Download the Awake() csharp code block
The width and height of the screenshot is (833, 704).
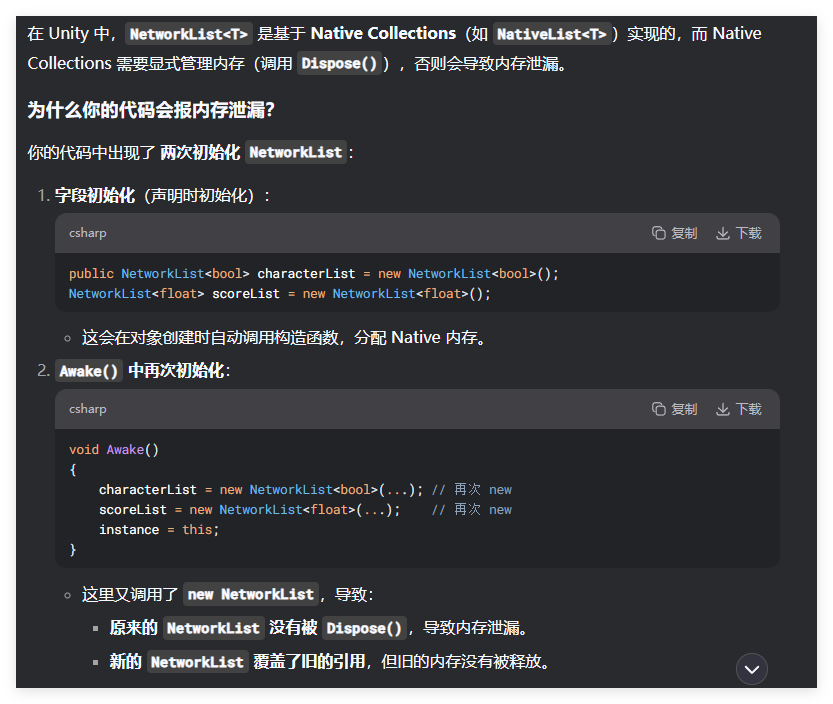(739, 409)
